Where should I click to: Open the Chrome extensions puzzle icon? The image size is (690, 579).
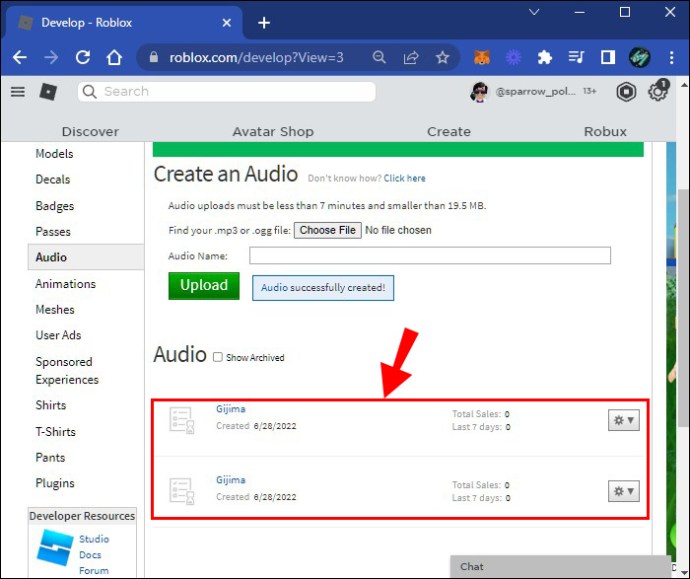544,57
